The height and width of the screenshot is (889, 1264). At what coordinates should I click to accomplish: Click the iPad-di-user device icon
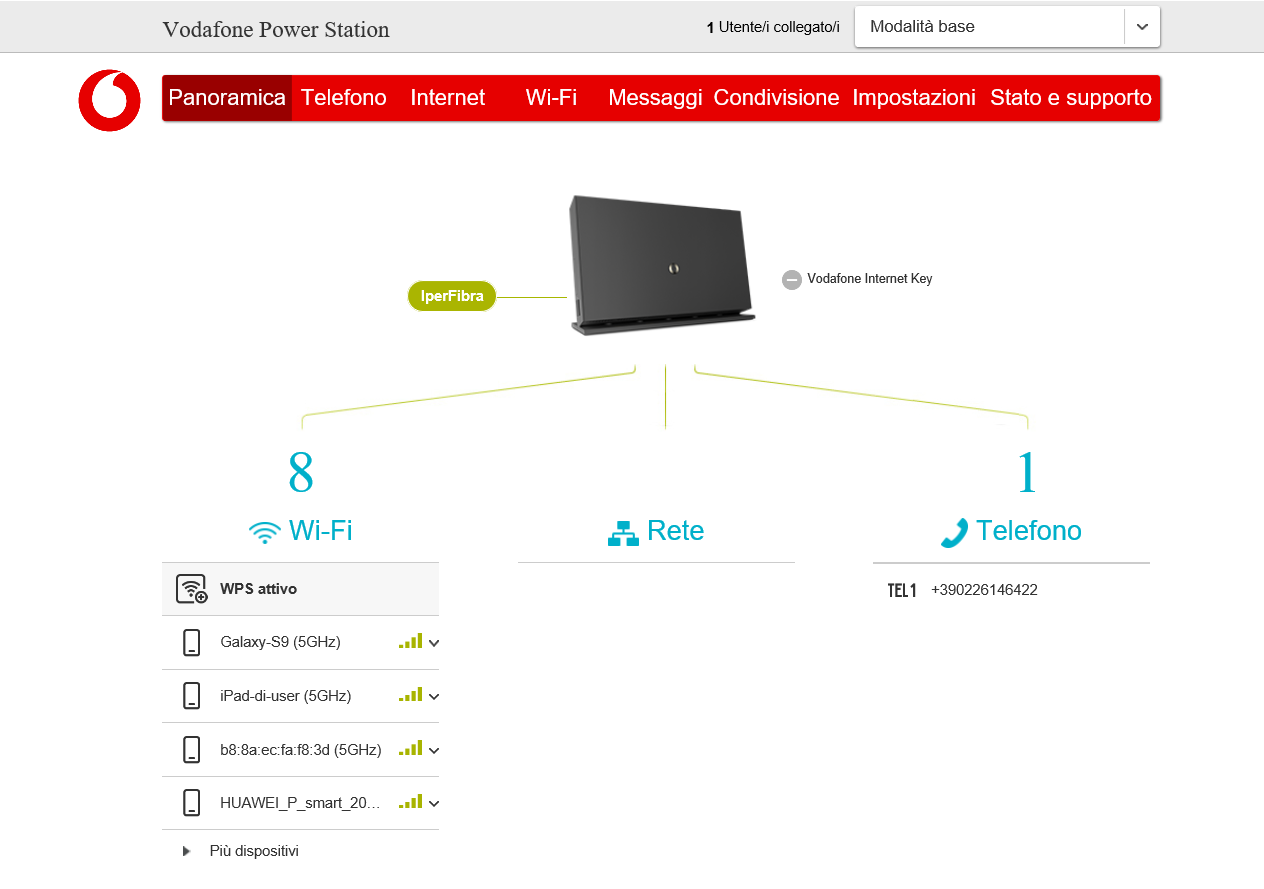point(192,696)
